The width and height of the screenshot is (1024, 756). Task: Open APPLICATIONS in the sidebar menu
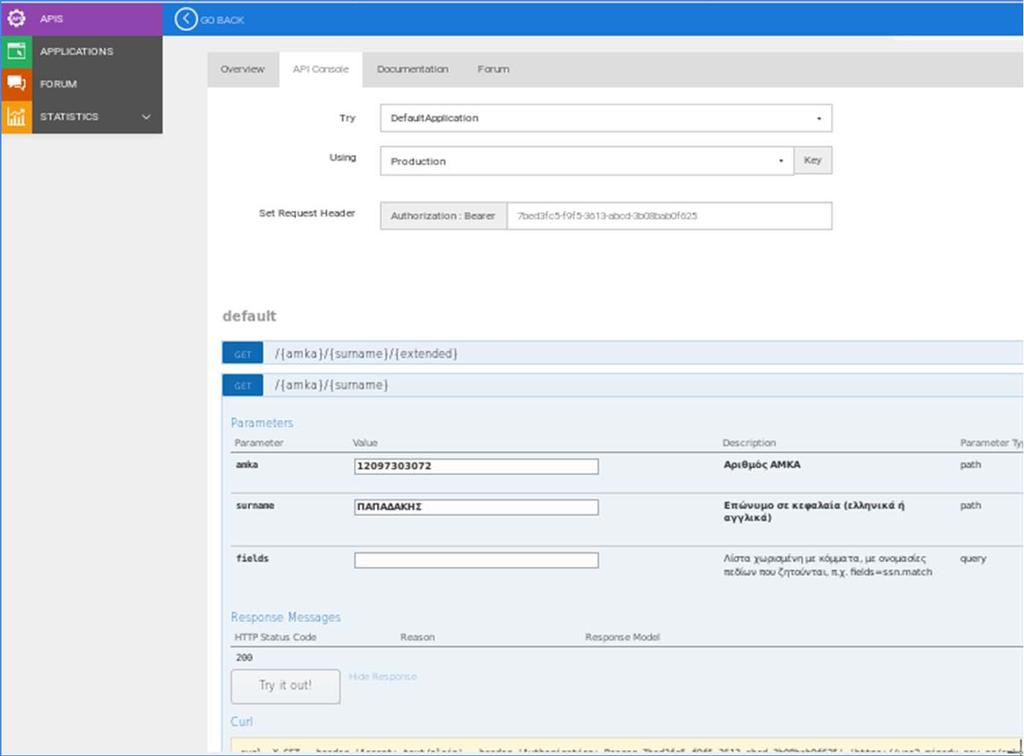pyautogui.click(x=82, y=52)
